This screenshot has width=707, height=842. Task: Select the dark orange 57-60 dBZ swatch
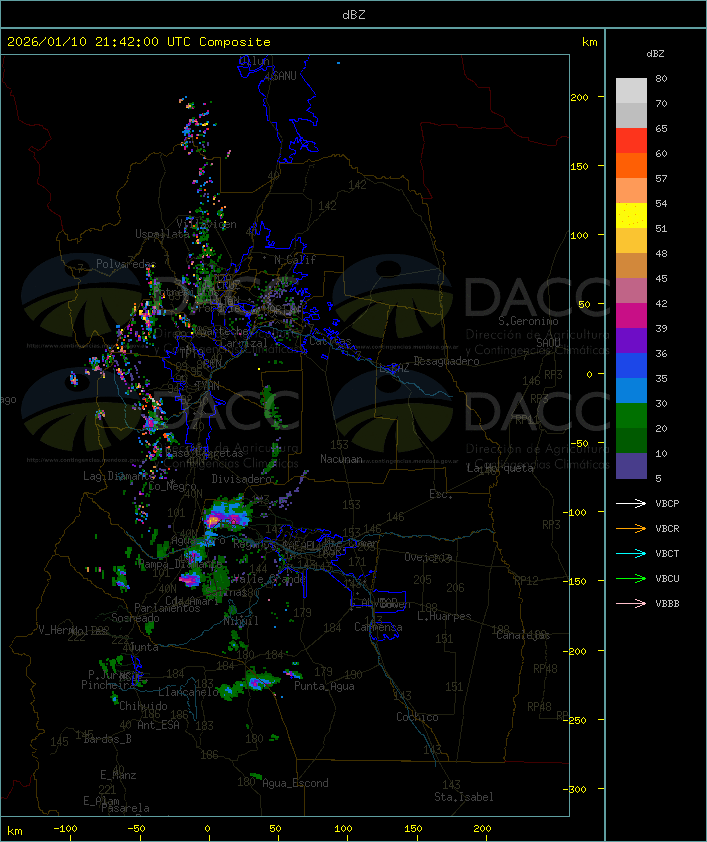tap(631, 165)
